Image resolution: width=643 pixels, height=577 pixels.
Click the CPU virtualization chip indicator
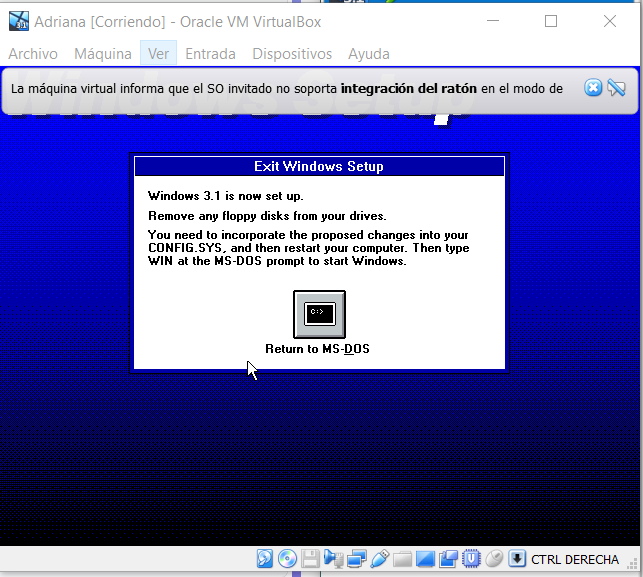[x=471, y=559]
